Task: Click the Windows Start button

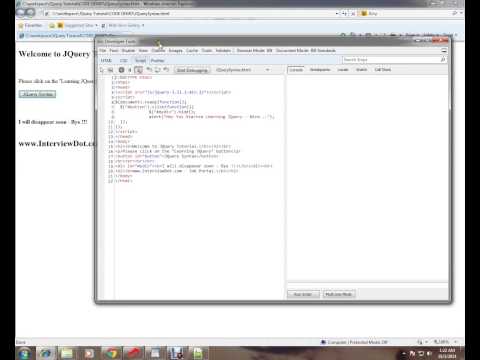Action: [25, 353]
